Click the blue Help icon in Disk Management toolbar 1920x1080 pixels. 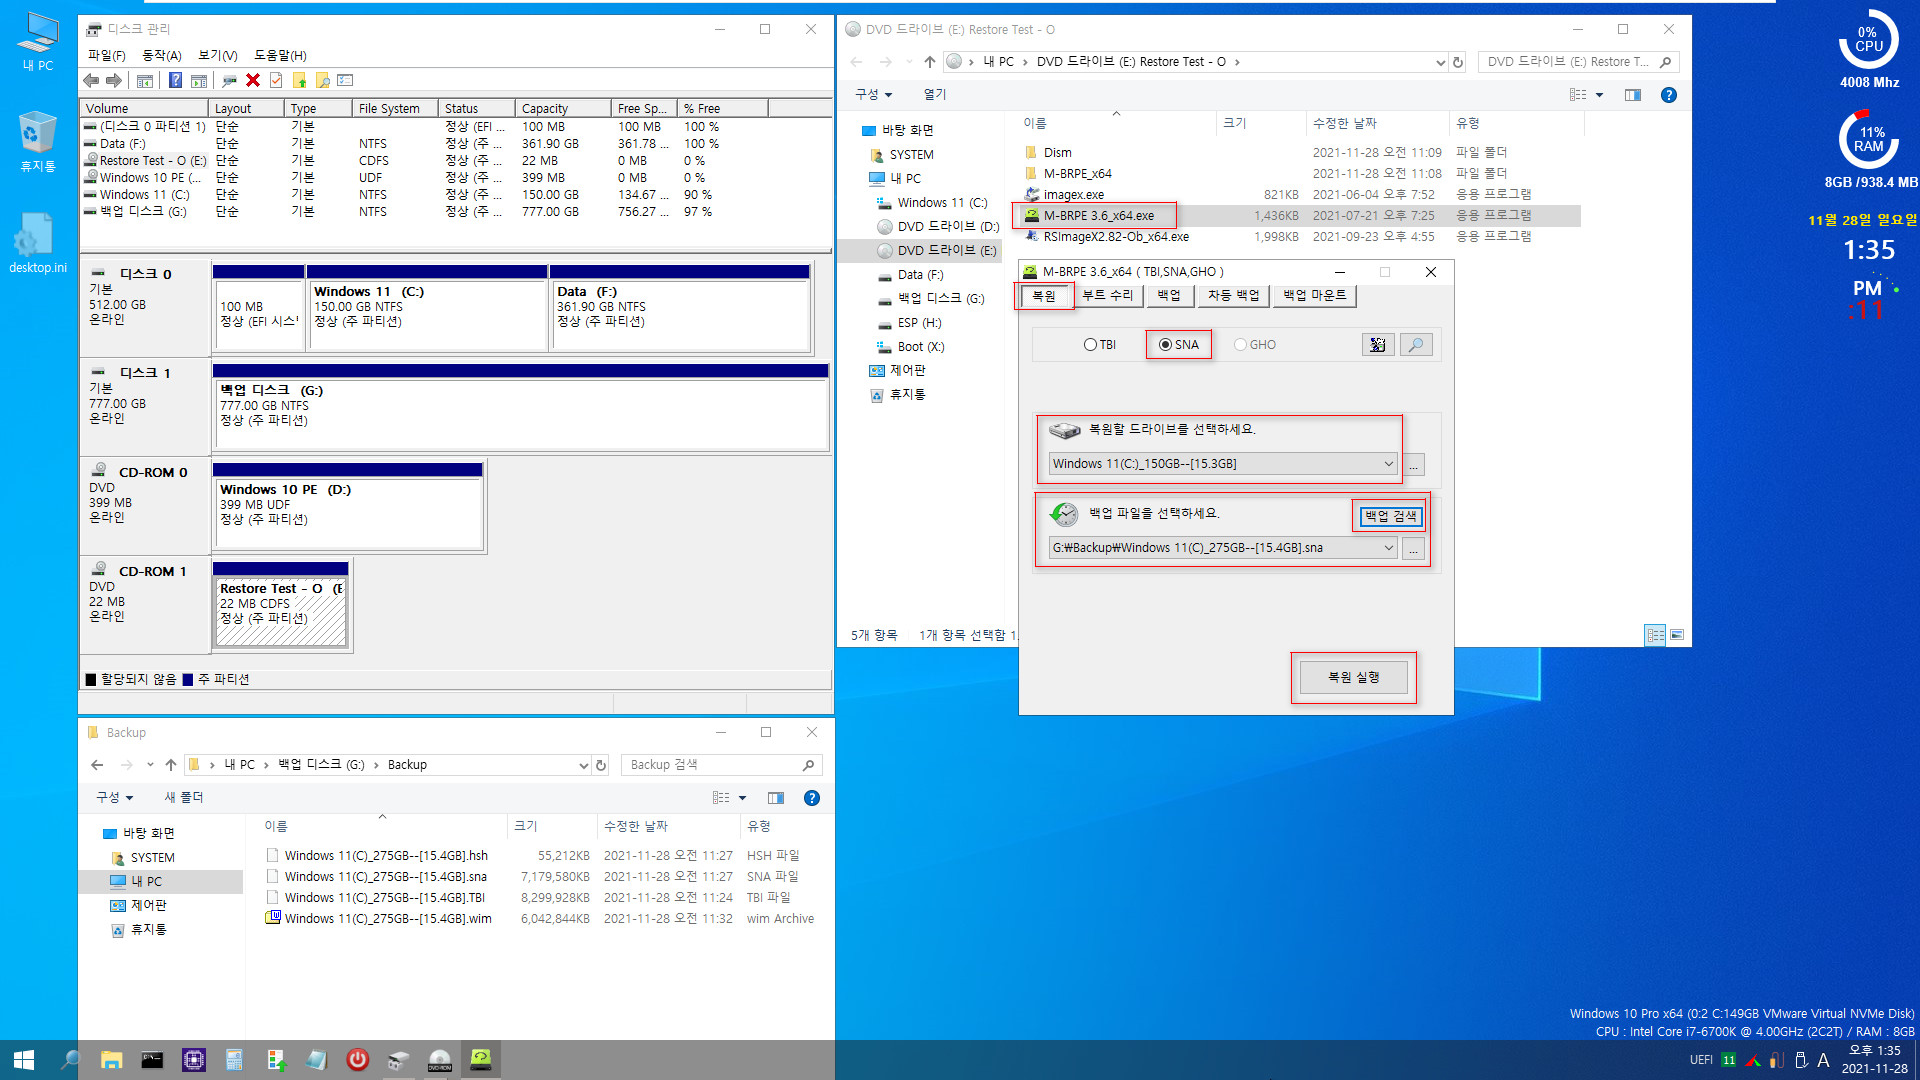(176, 80)
